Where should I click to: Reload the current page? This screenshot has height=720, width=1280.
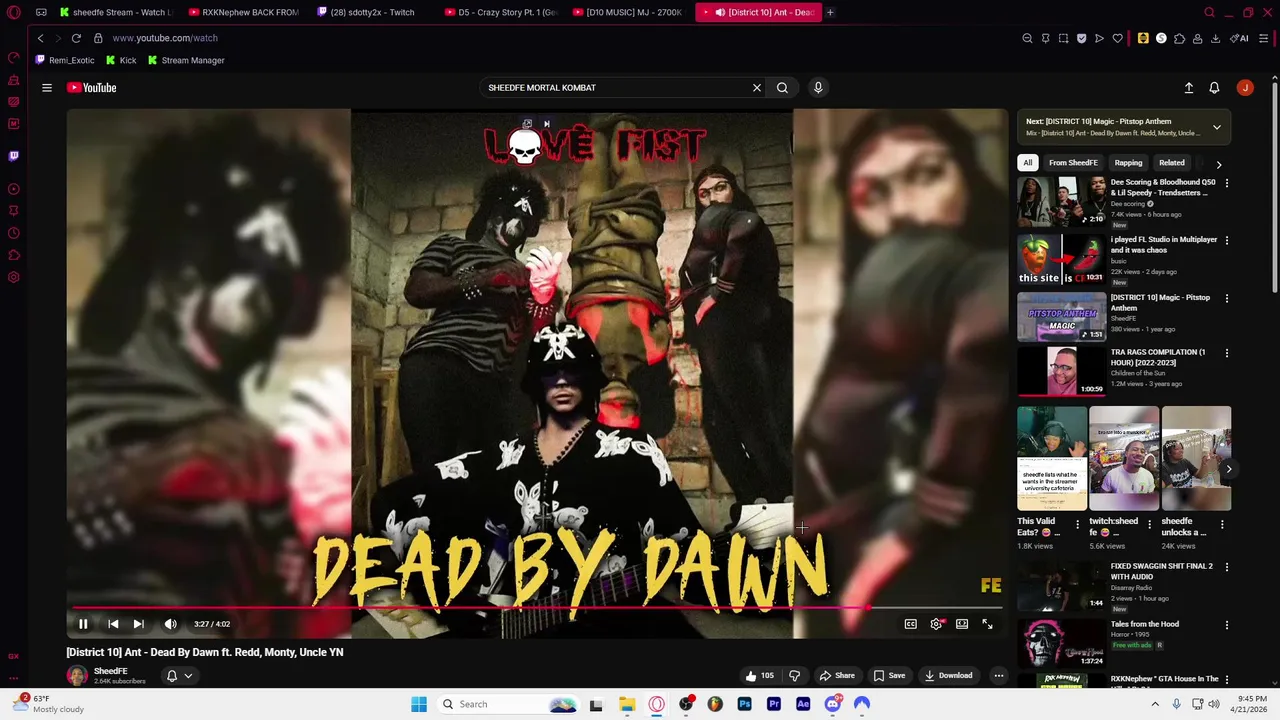point(76,38)
